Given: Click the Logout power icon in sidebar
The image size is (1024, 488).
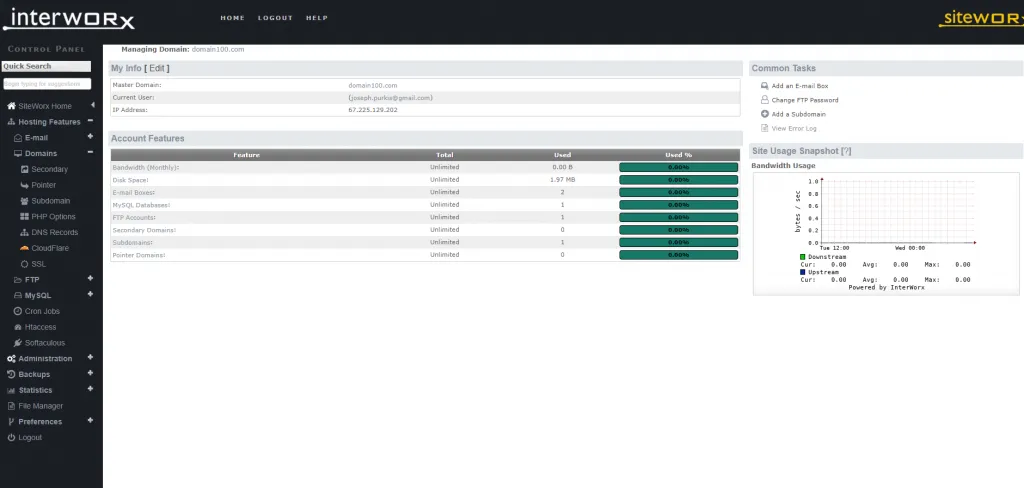Looking at the screenshot, I should point(11,438).
